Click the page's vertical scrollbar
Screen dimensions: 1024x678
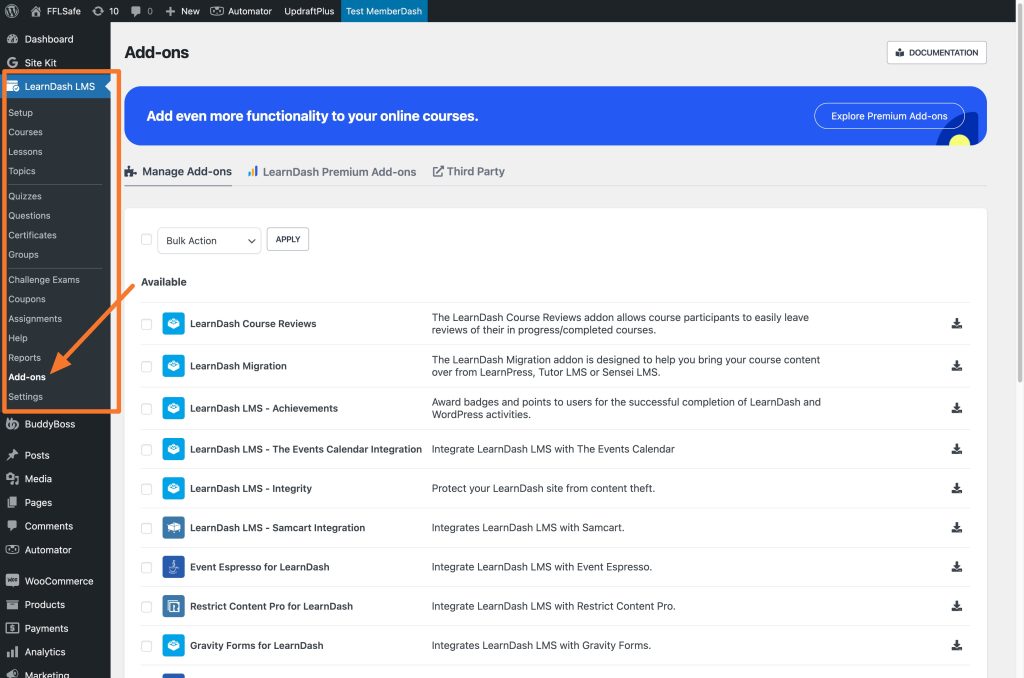pyautogui.click(x=1019, y=196)
